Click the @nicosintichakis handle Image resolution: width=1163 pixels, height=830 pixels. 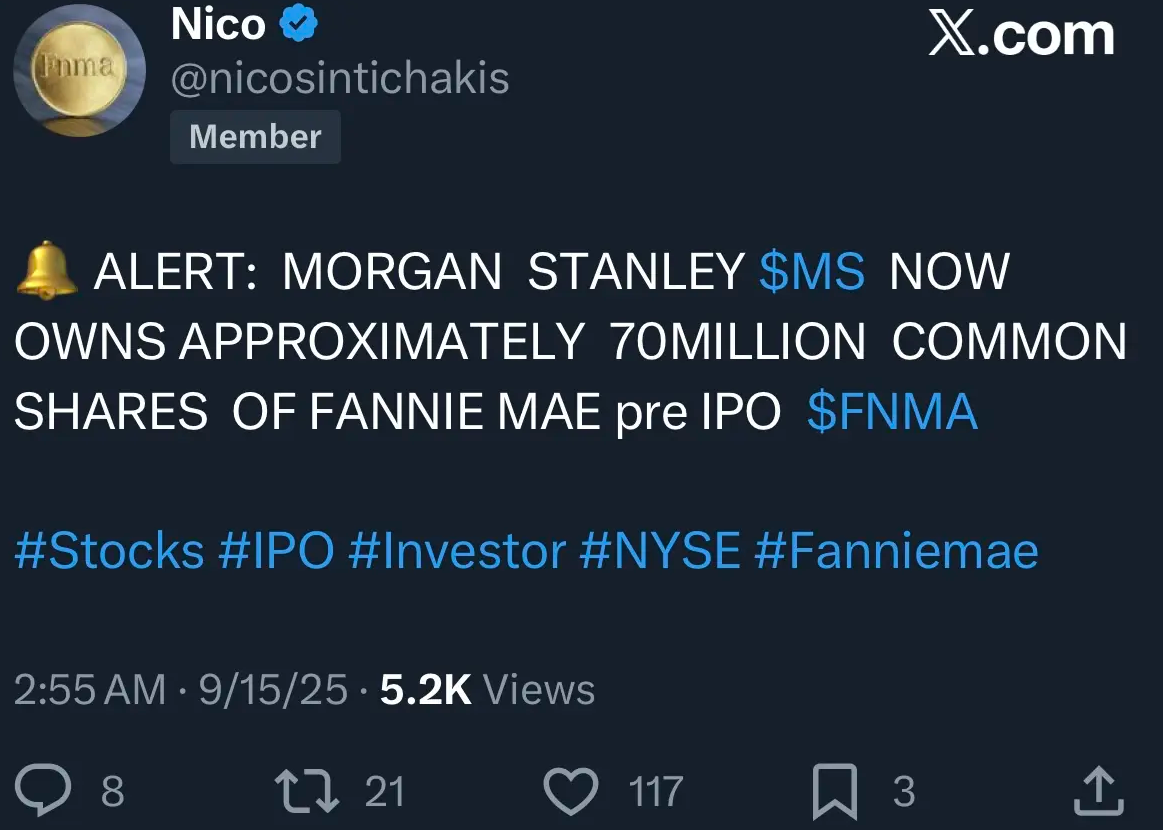pyautogui.click(x=340, y=78)
